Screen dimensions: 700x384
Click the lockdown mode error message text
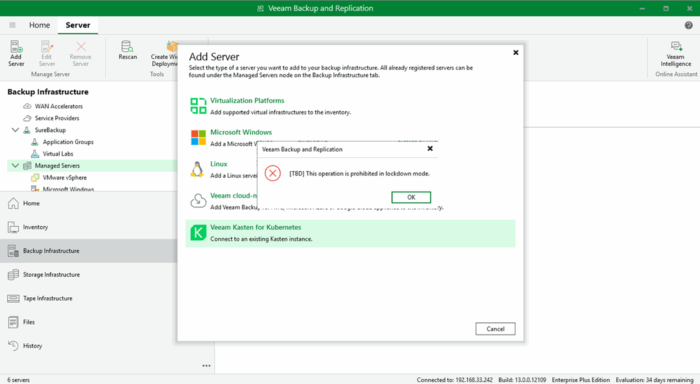click(x=359, y=174)
